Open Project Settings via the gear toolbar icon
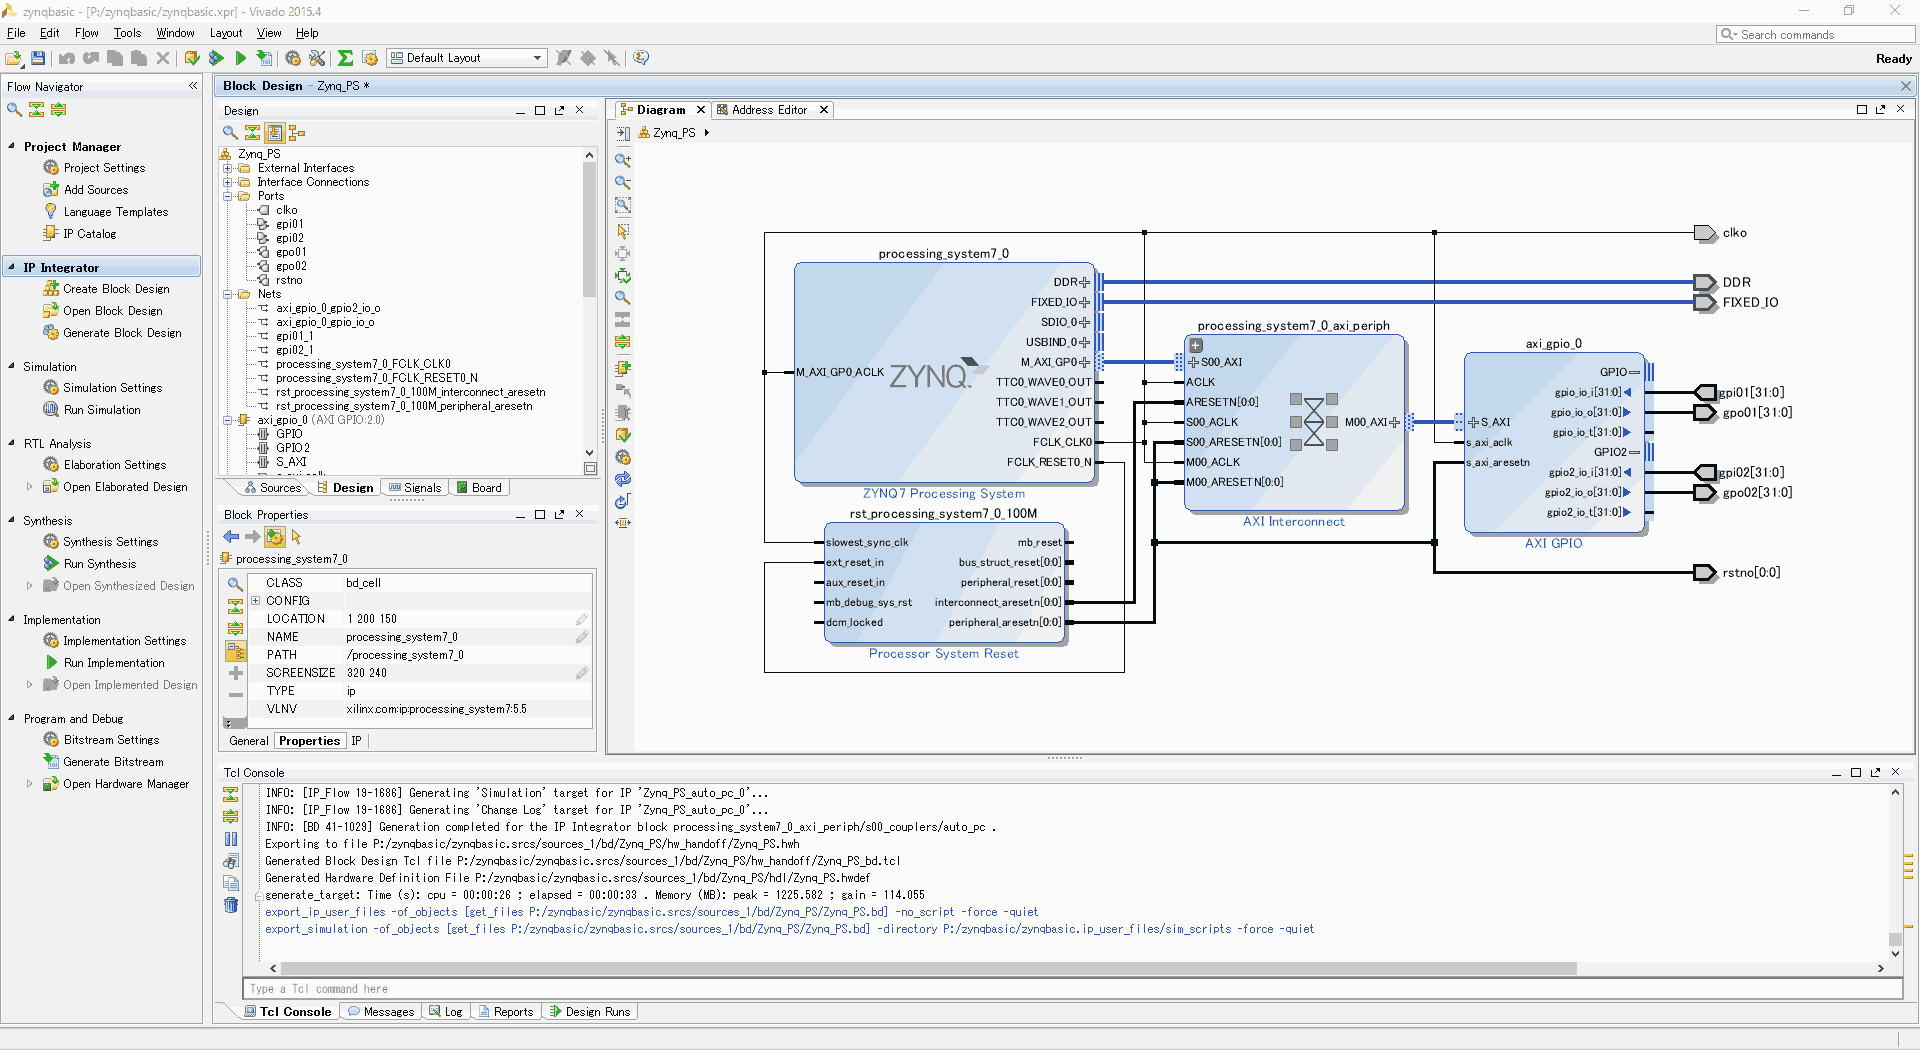Image resolution: width=1920 pixels, height=1050 pixels. (x=293, y=58)
